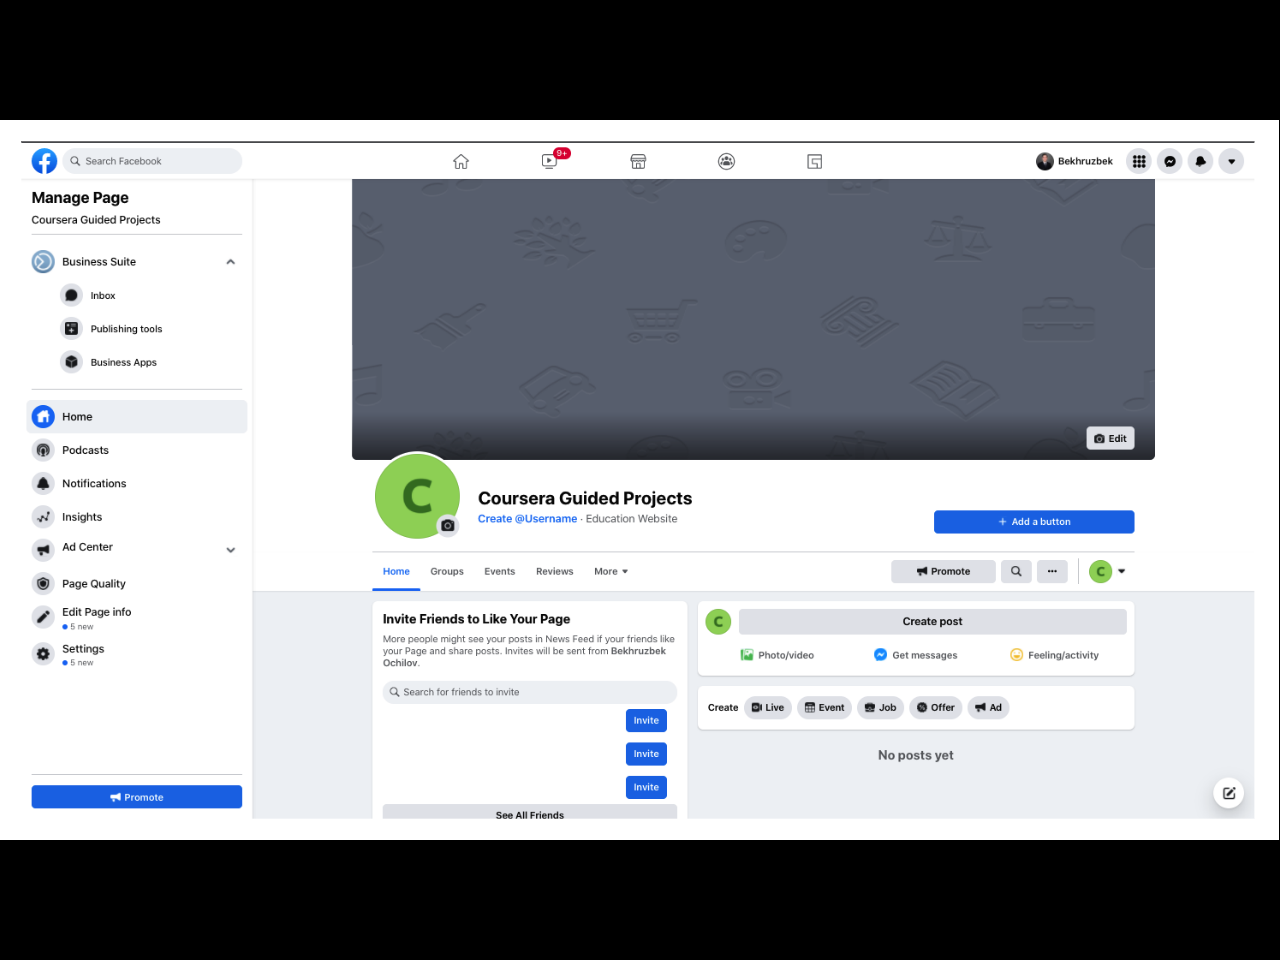
Task: Collapse the Business Suite section
Action: 231,262
